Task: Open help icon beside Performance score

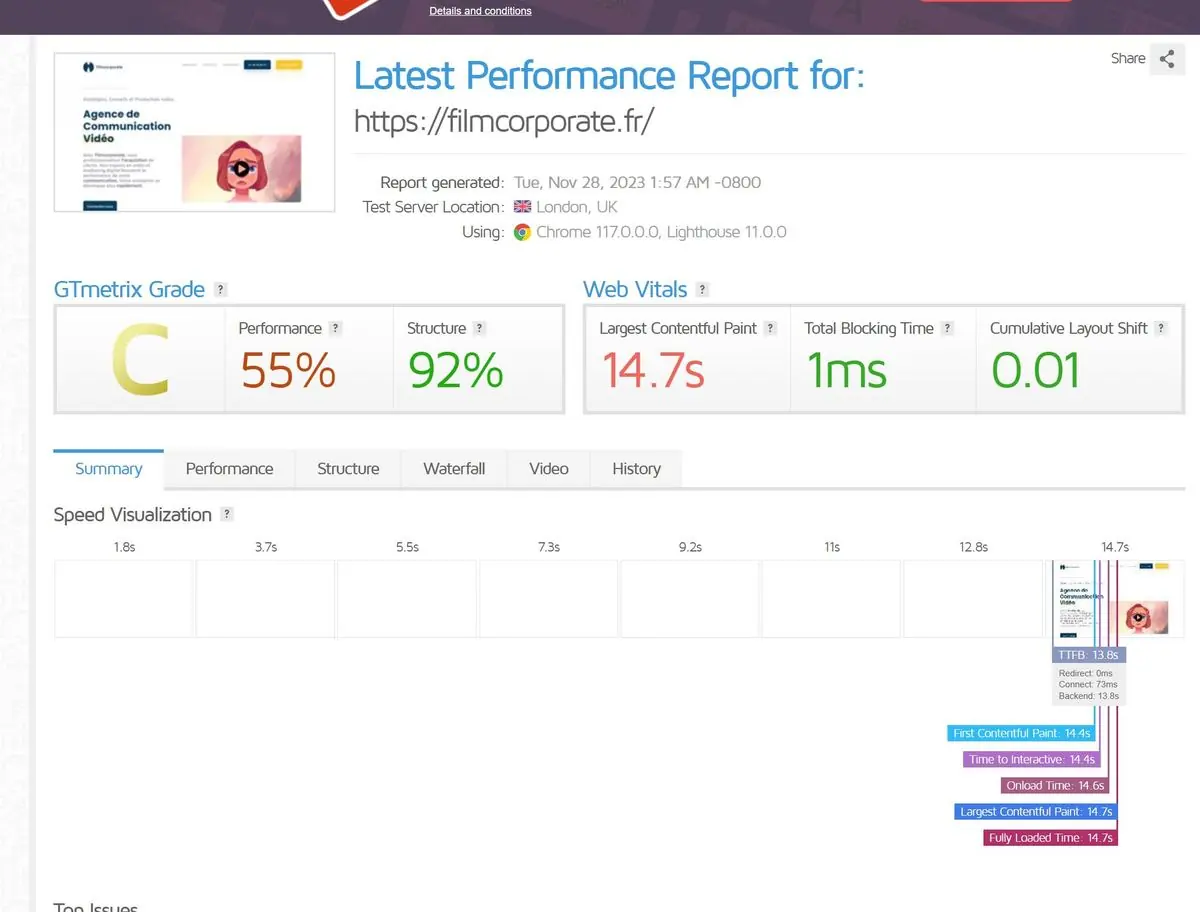Action: point(336,328)
